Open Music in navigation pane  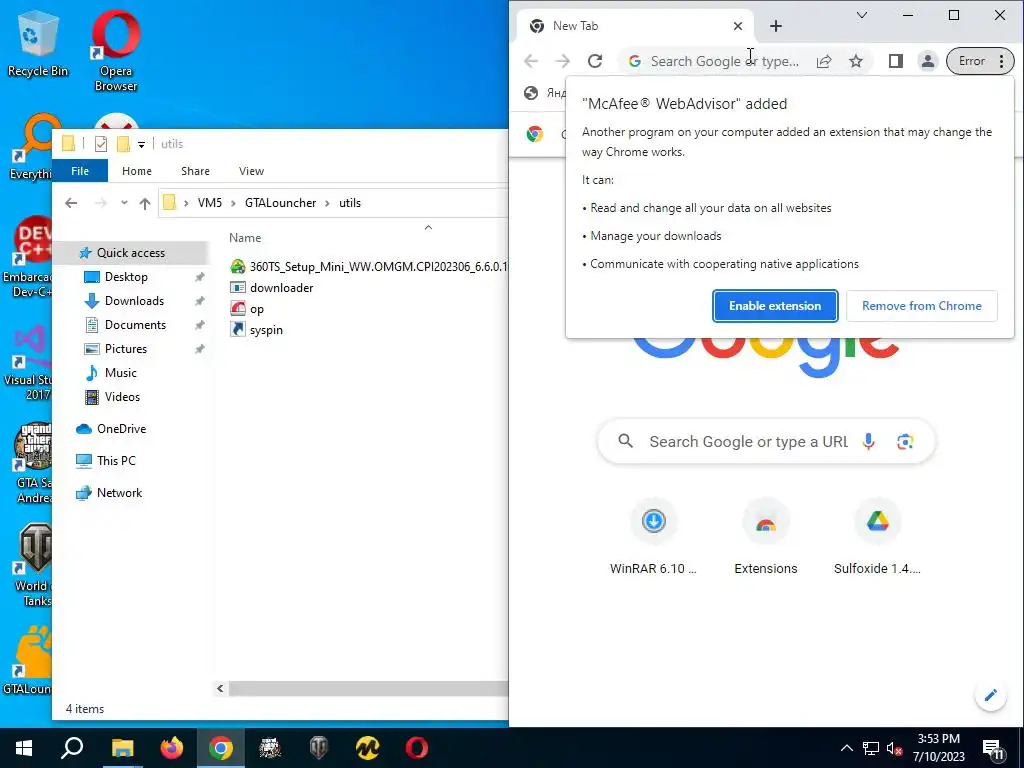(x=120, y=373)
